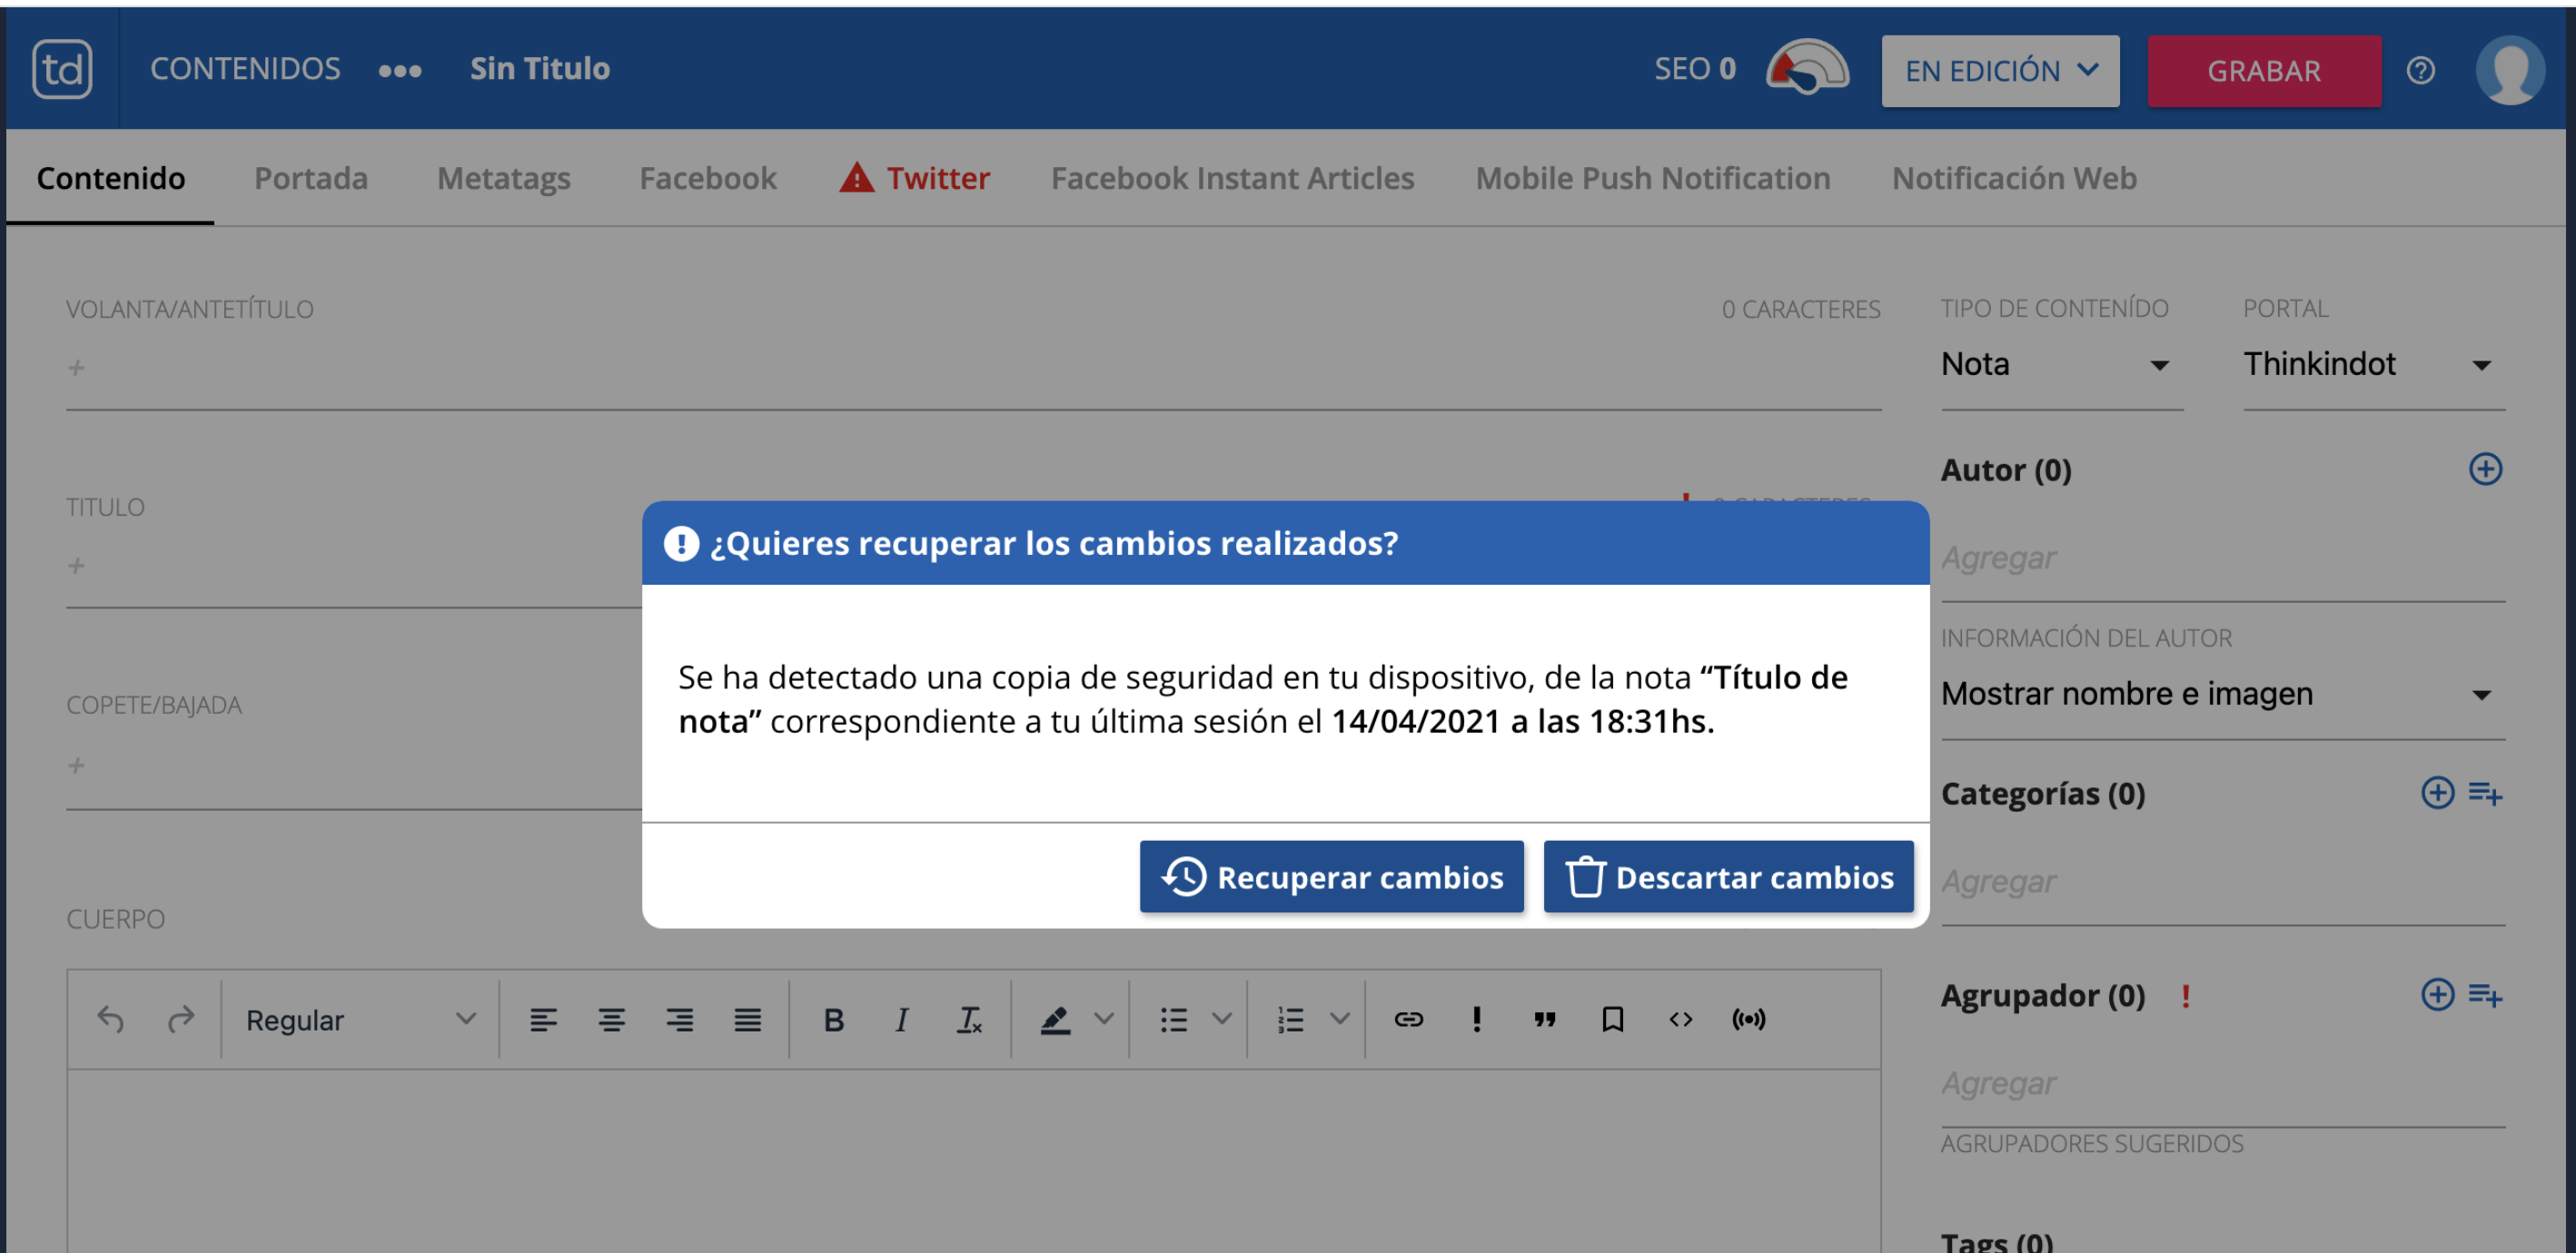
Task: Click the Agrupador plus circle icon
Action: point(2437,995)
